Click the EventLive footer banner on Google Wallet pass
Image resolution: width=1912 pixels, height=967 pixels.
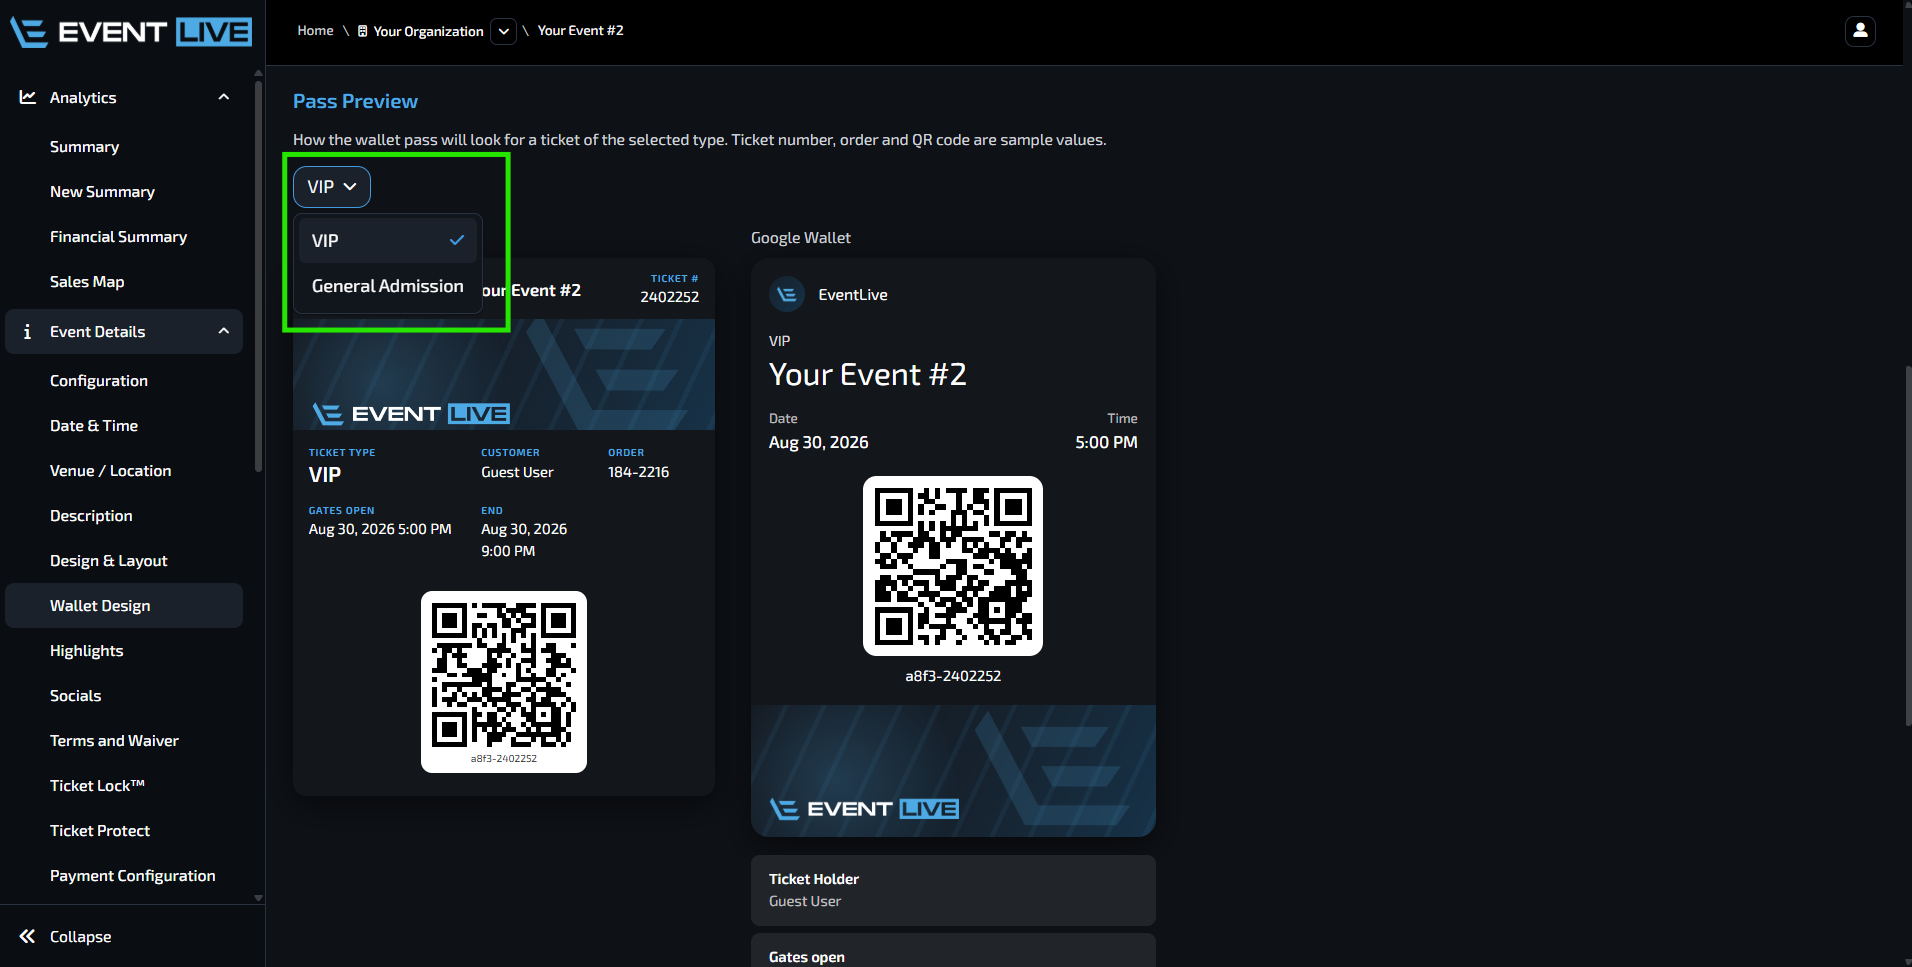click(x=953, y=771)
